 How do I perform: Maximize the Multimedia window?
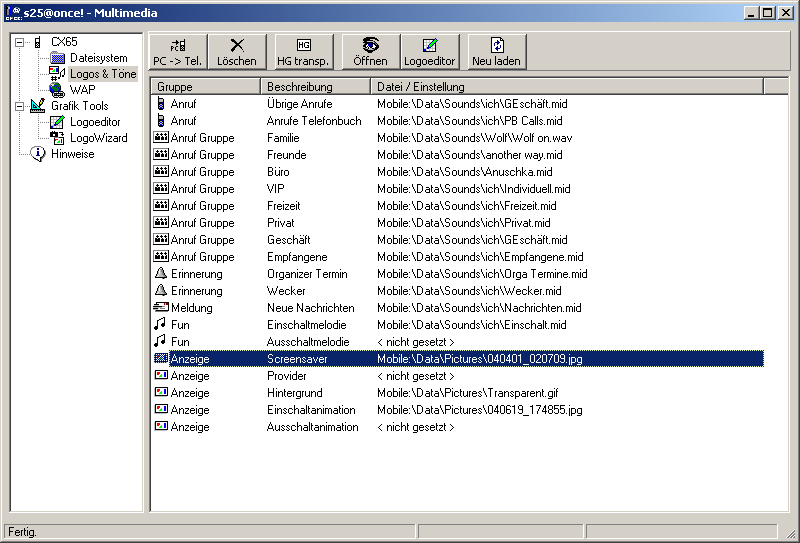(x=768, y=12)
